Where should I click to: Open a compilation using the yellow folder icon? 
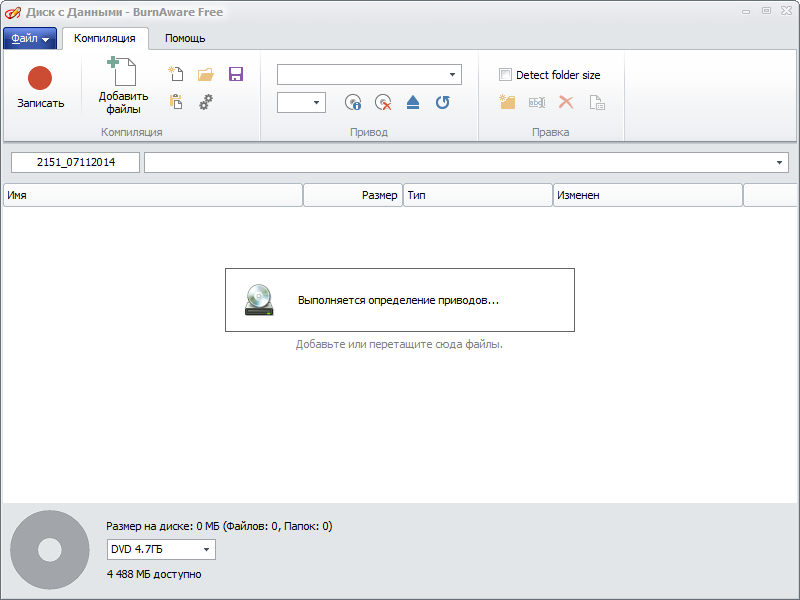click(206, 74)
